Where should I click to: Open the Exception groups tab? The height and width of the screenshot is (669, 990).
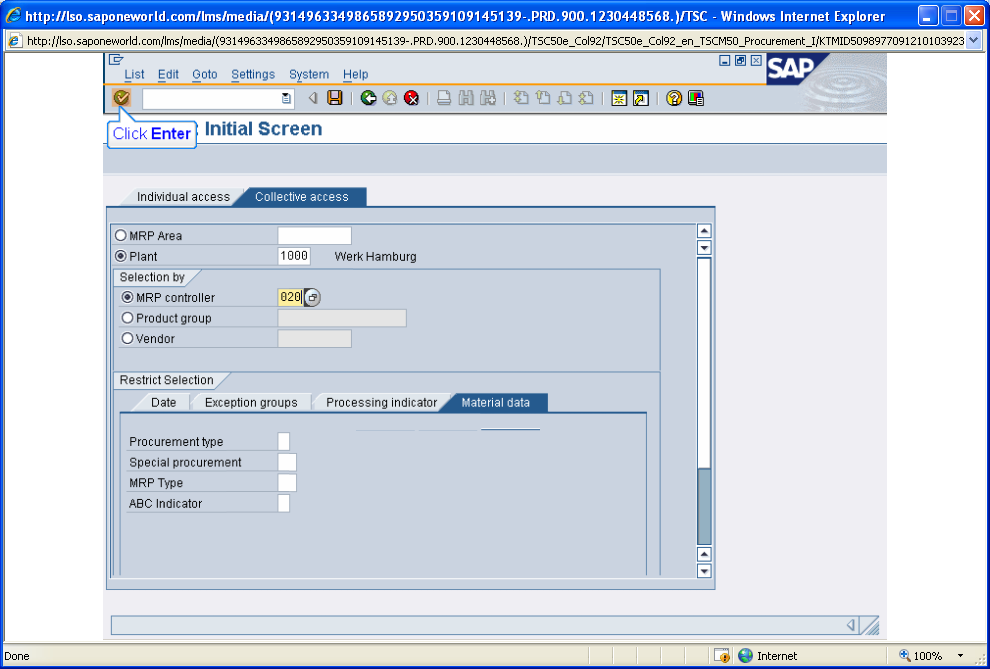251,403
